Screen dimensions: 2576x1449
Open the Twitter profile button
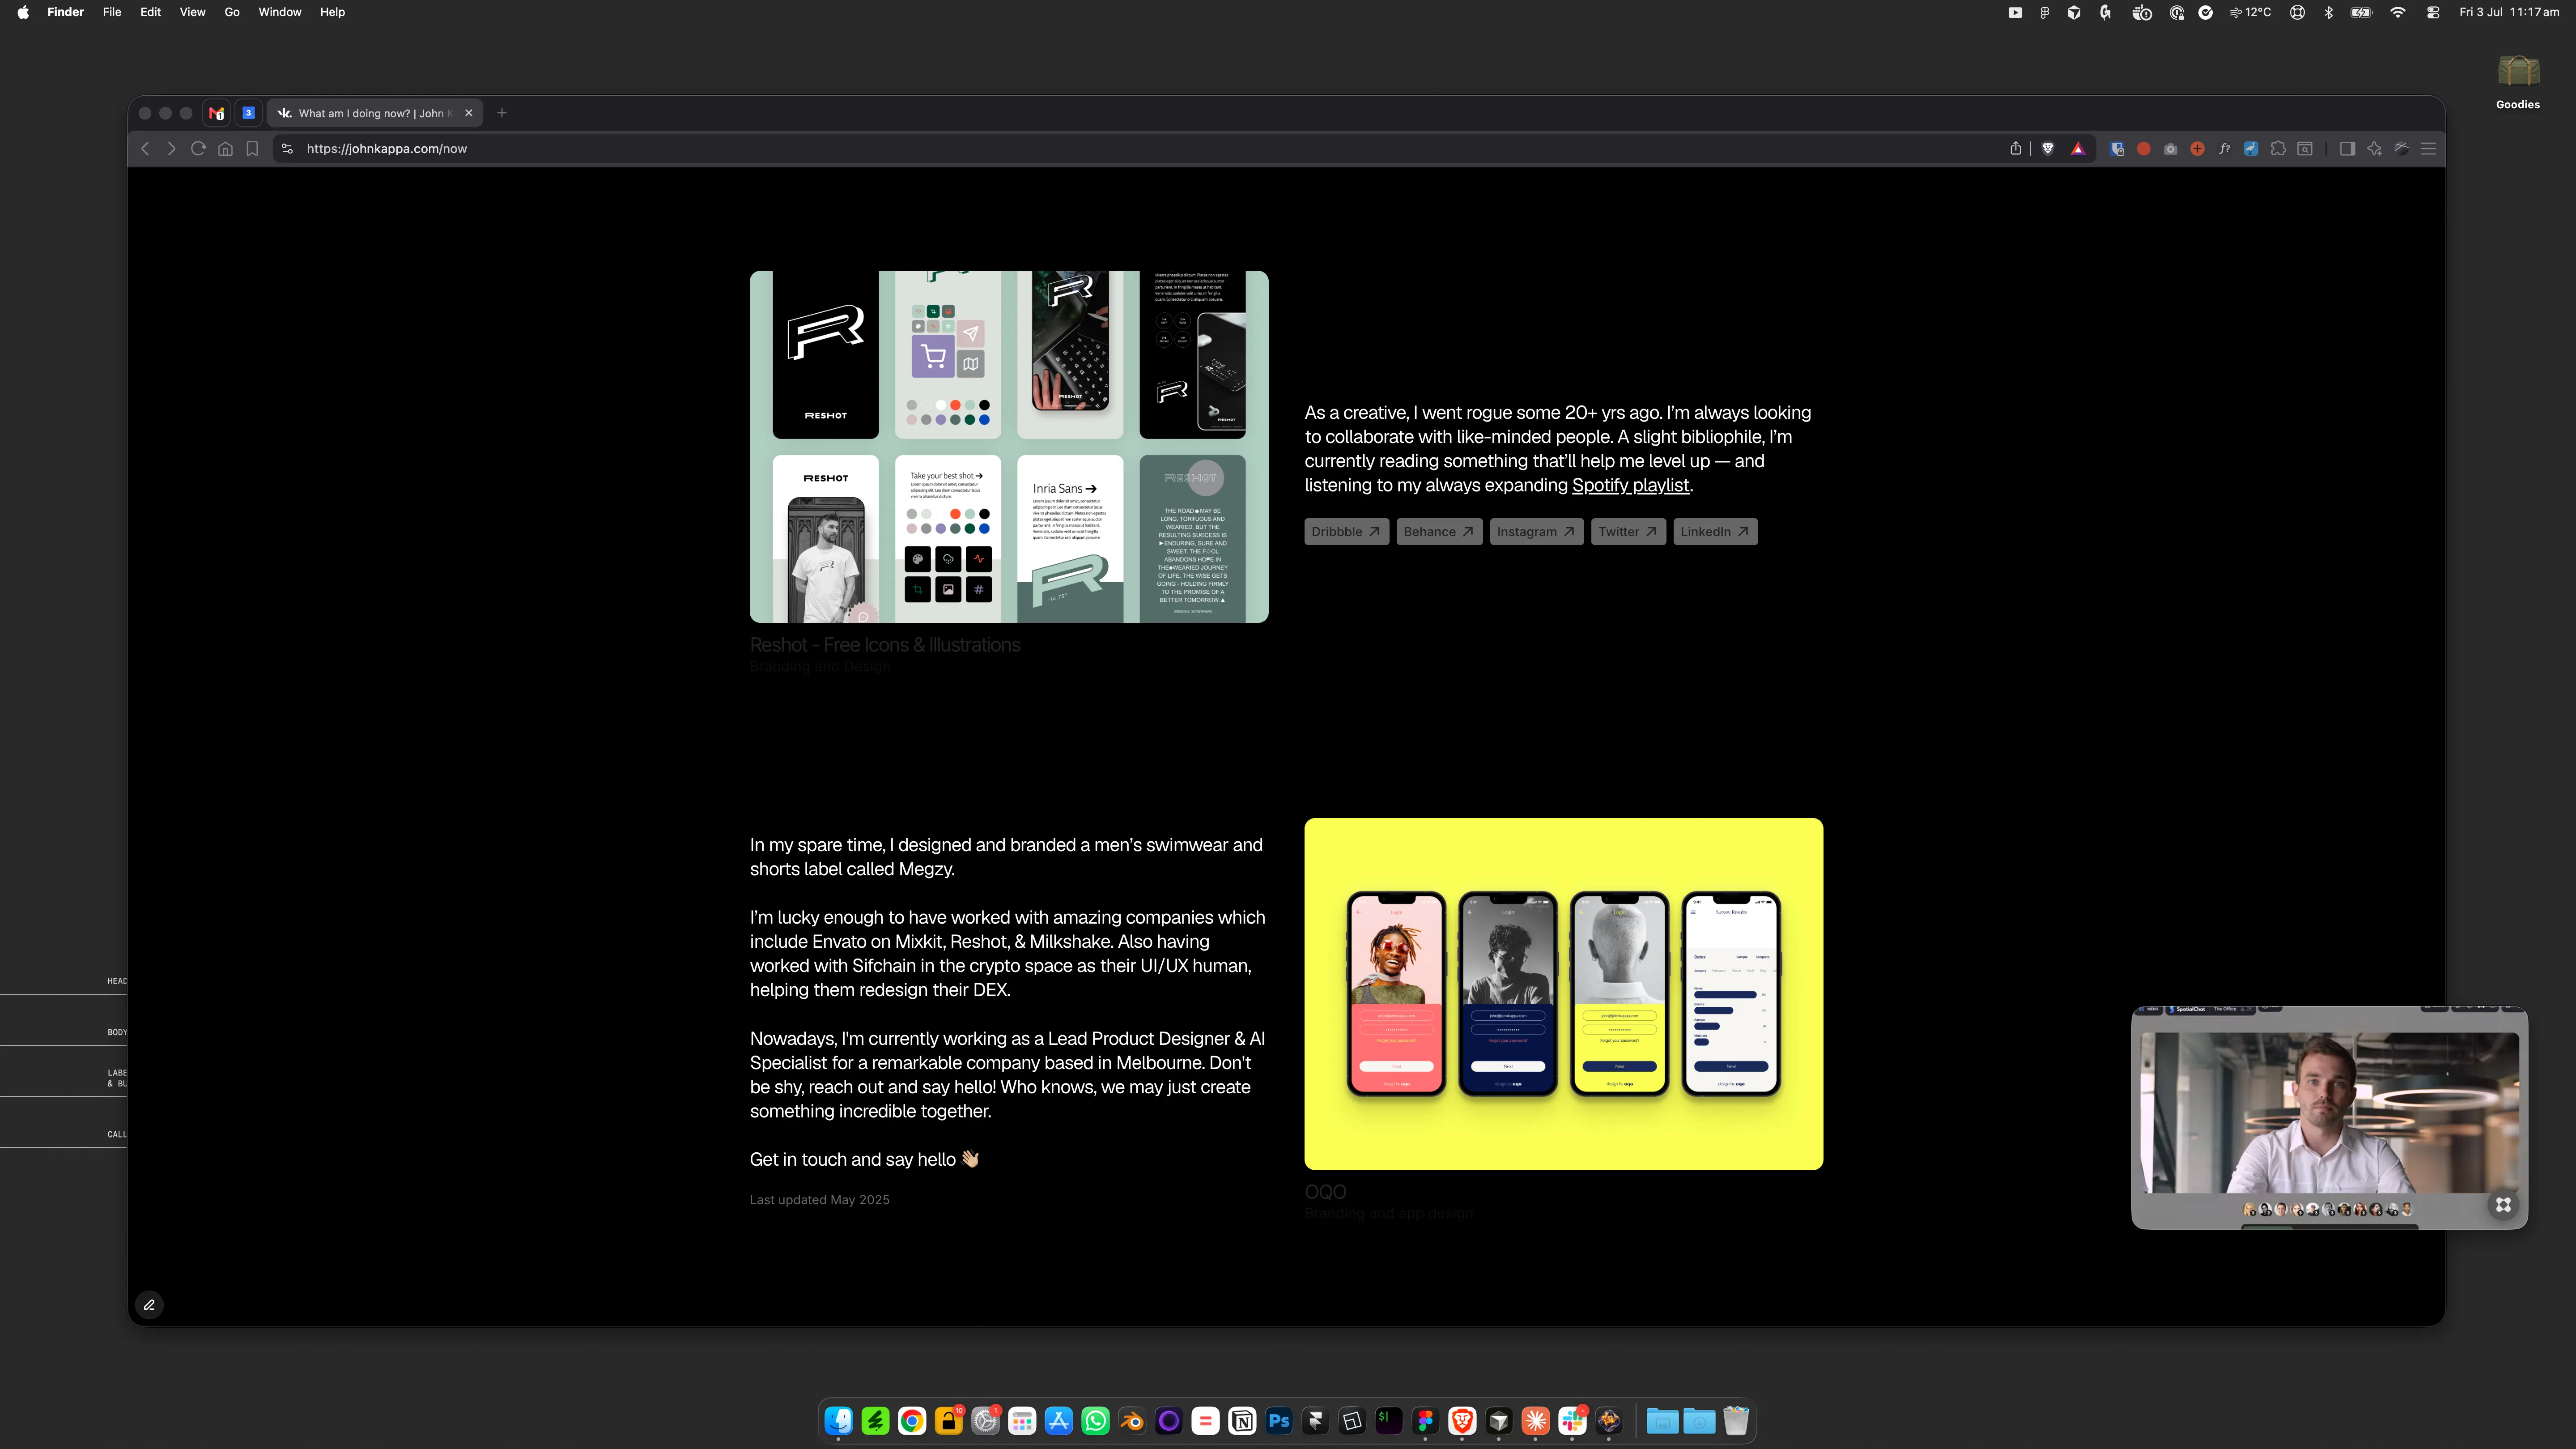click(1628, 532)
